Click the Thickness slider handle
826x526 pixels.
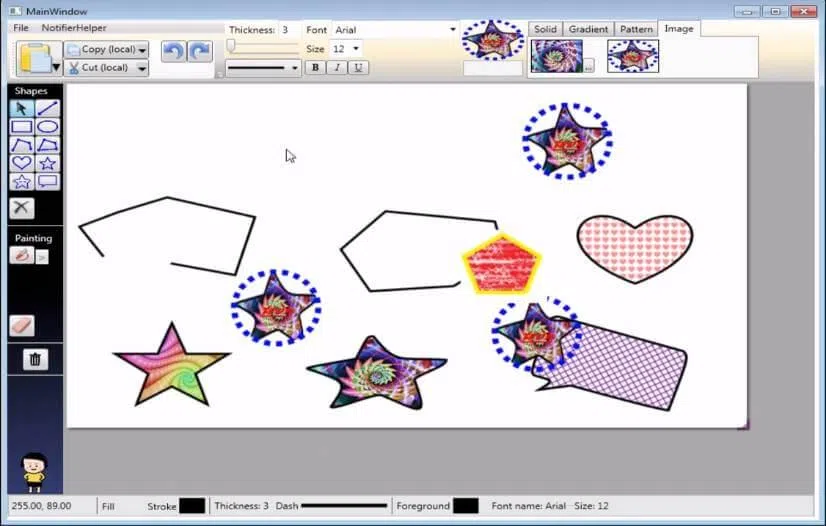pos(231,46)
